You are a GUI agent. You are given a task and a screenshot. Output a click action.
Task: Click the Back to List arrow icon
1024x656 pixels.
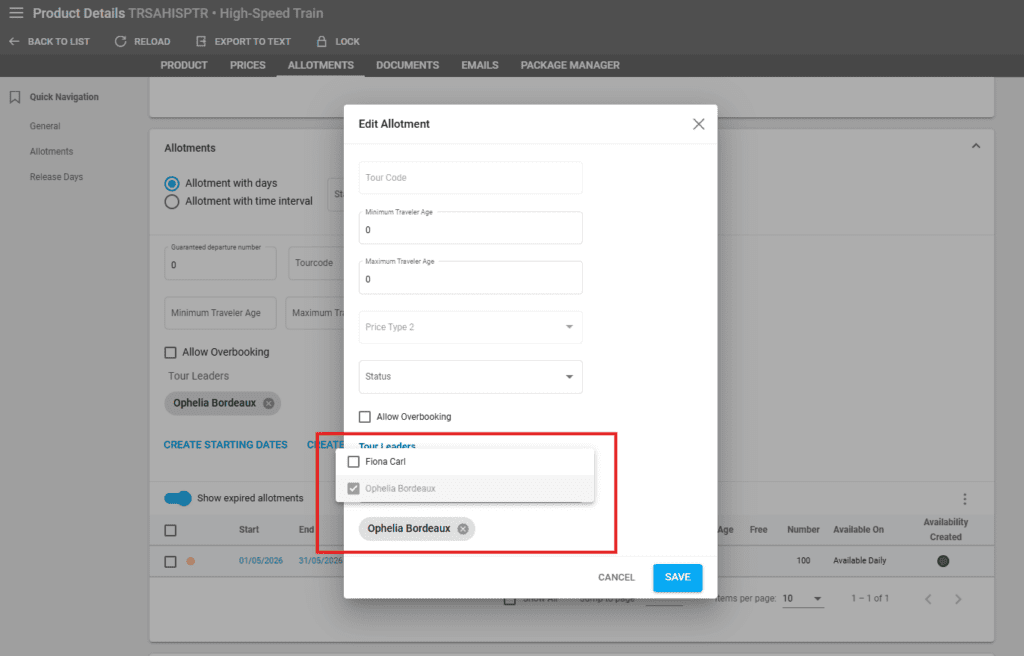(14, 42)
